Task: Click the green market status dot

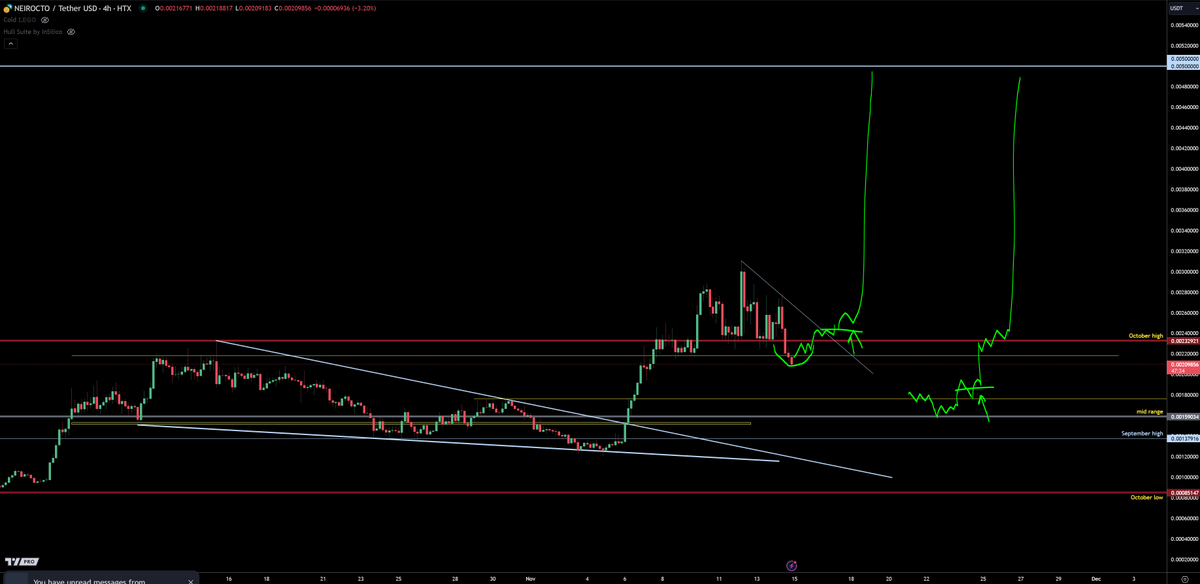Action: tap(145, 8)
